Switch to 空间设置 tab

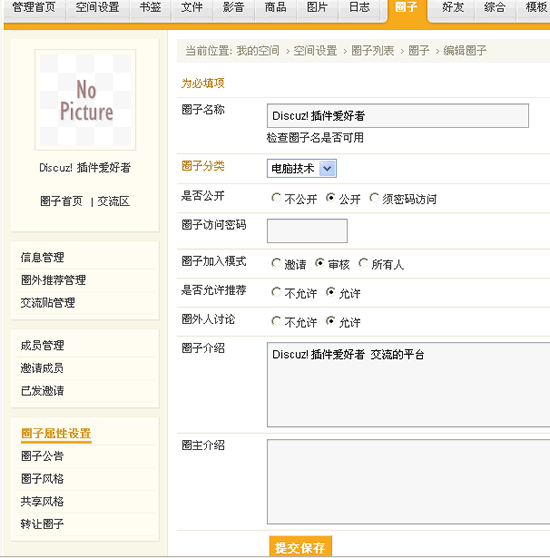tap(97, 8)
